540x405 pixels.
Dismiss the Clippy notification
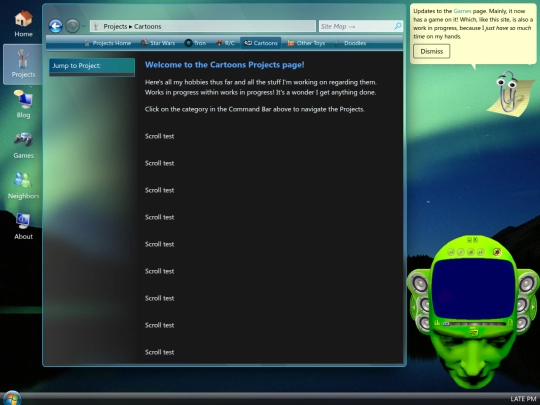432,51
